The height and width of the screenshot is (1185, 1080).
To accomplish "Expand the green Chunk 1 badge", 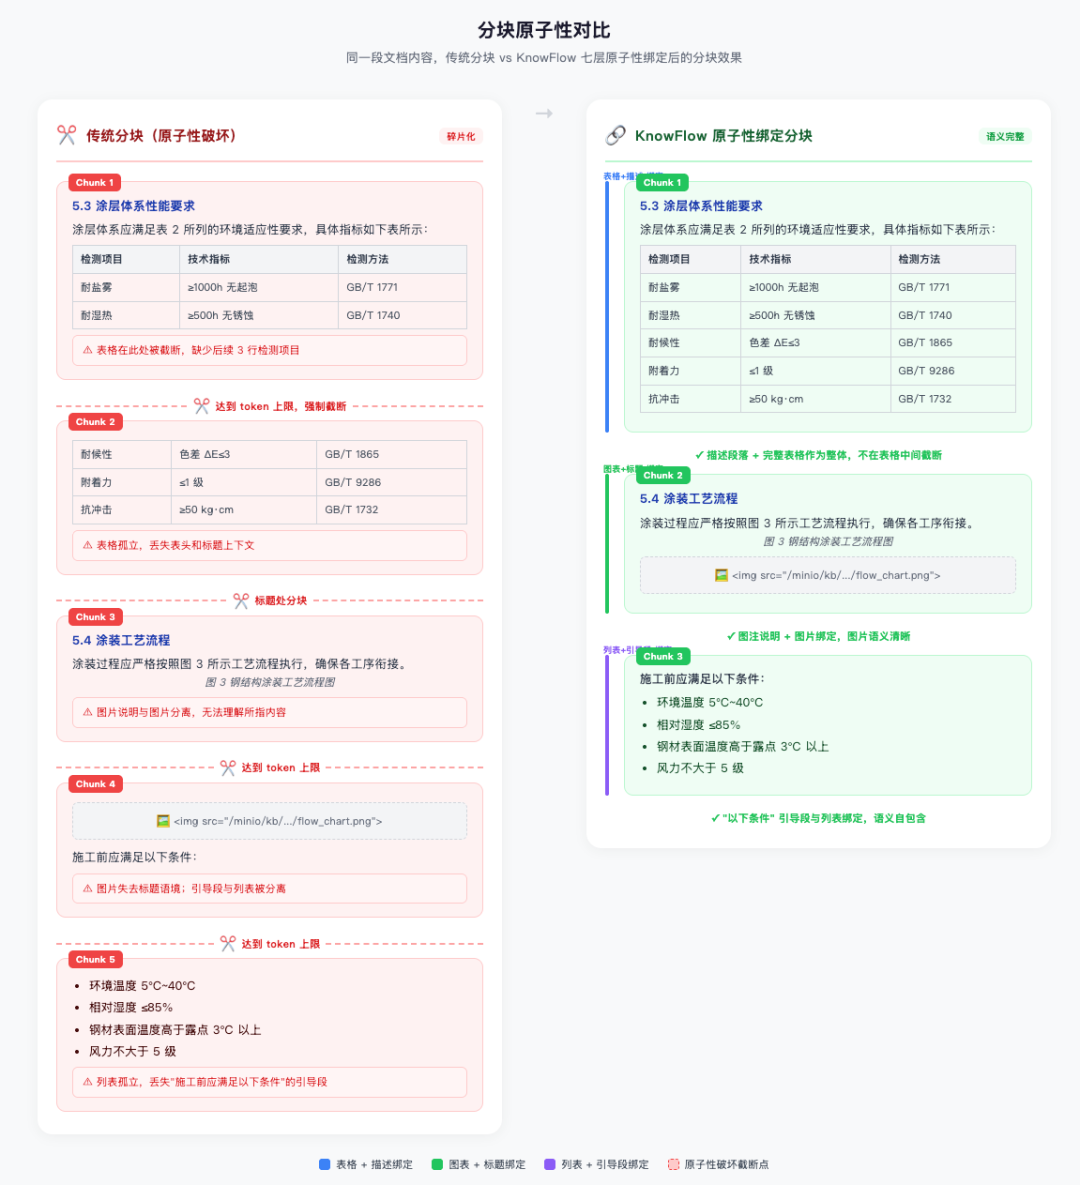I will point(661,182).
